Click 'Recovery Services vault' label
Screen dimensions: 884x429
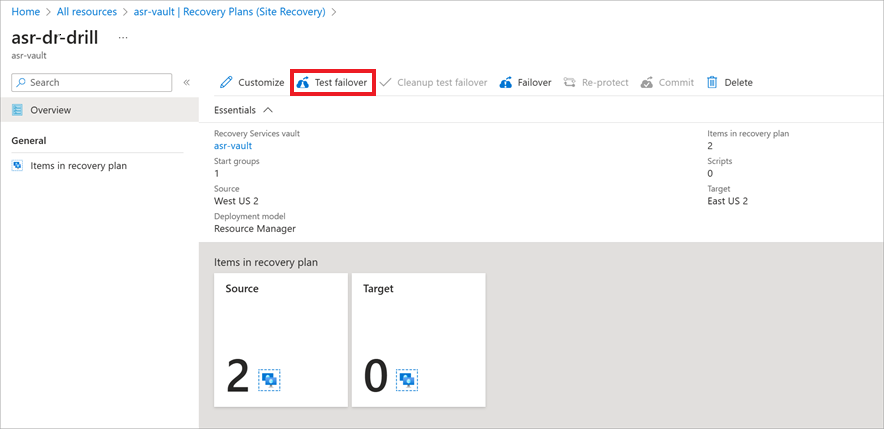click(257, 134)
